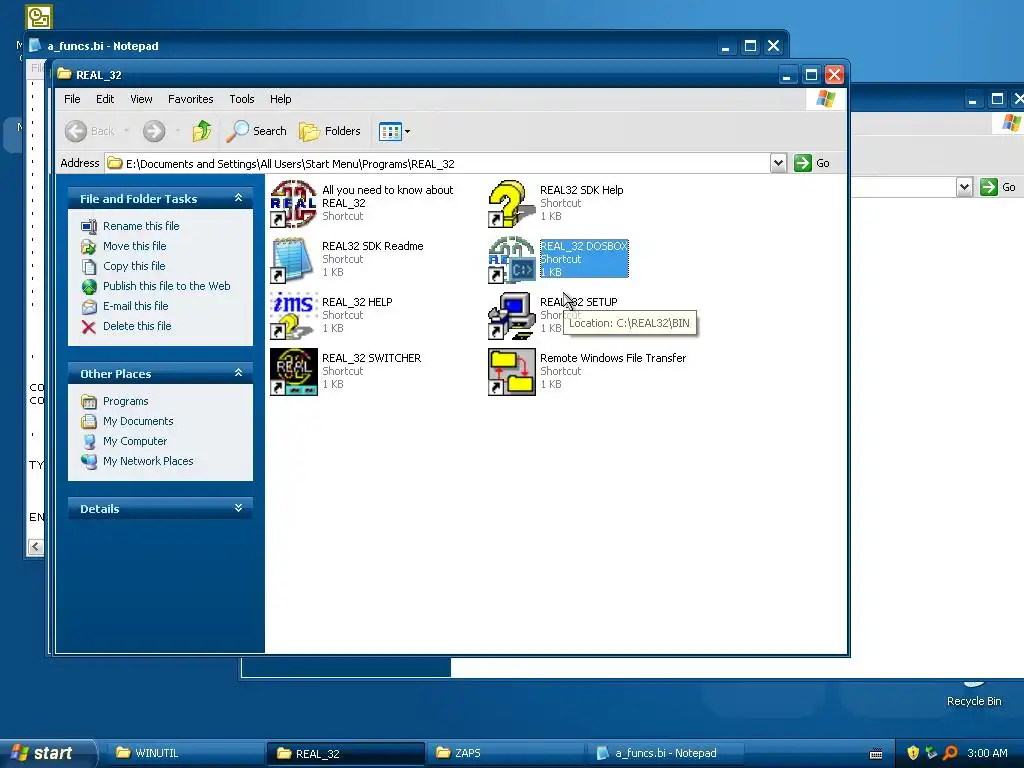This screenshot has width=1024, height=768.
Task: Click E-mail this file
Action: (135, 306)
